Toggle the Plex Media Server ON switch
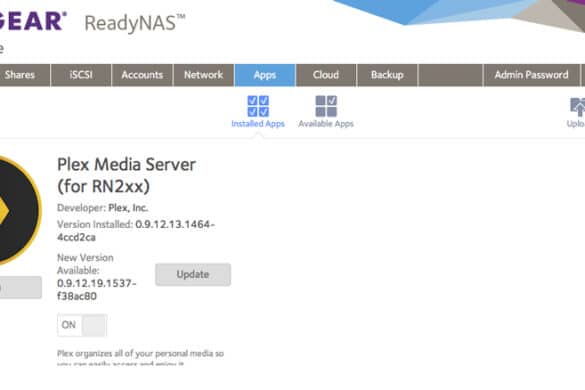585x390 pixels. 82,325
